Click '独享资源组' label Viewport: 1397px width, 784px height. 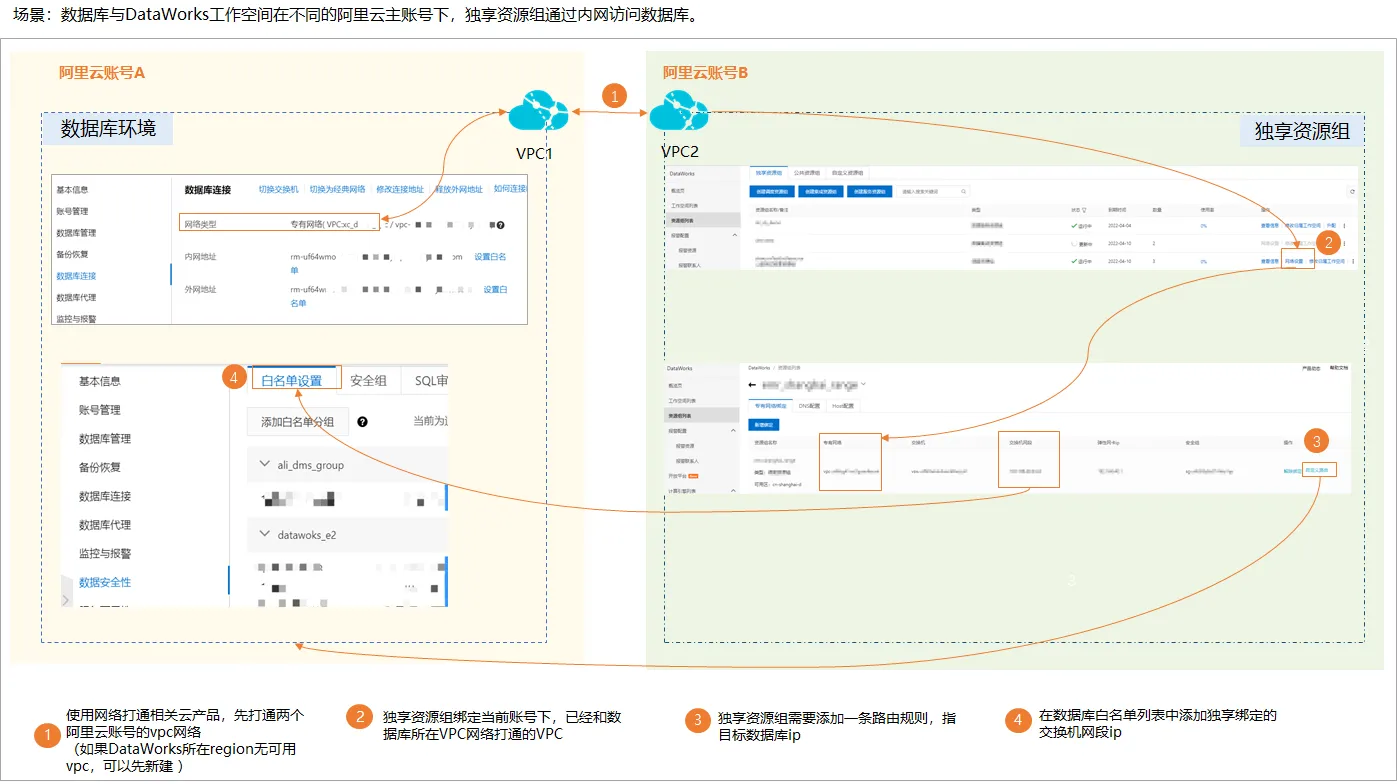pyautogui.click(x=1302, y=131)
